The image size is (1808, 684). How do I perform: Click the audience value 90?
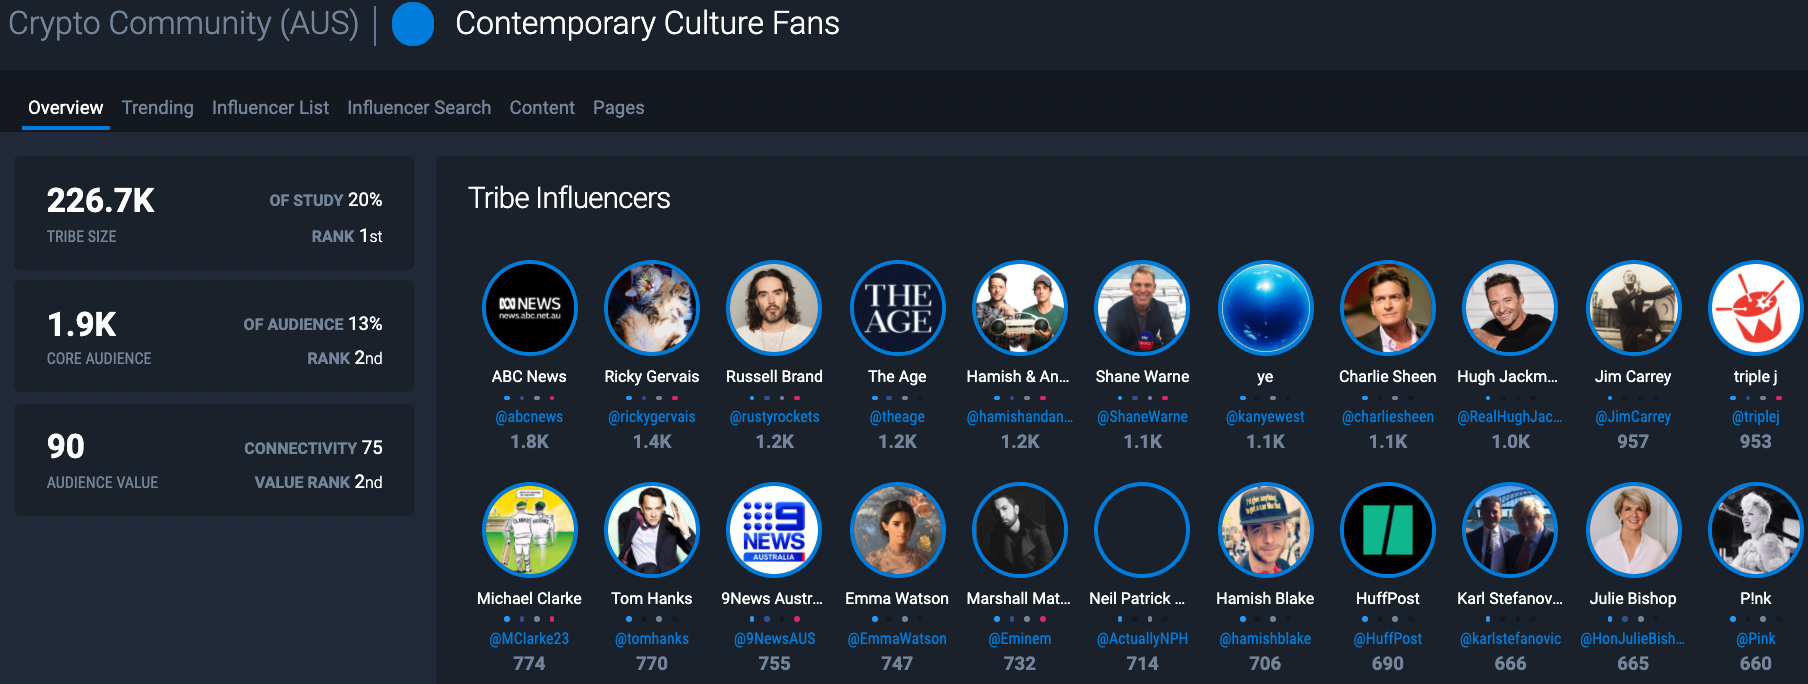pyautogui.click(x=66, y=446)
